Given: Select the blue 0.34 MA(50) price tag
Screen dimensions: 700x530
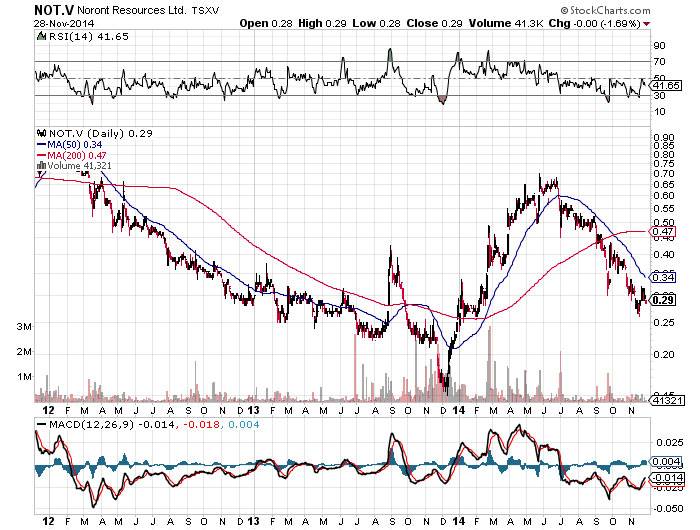Looking at the screenshot, I should click(x=659, y=277).
